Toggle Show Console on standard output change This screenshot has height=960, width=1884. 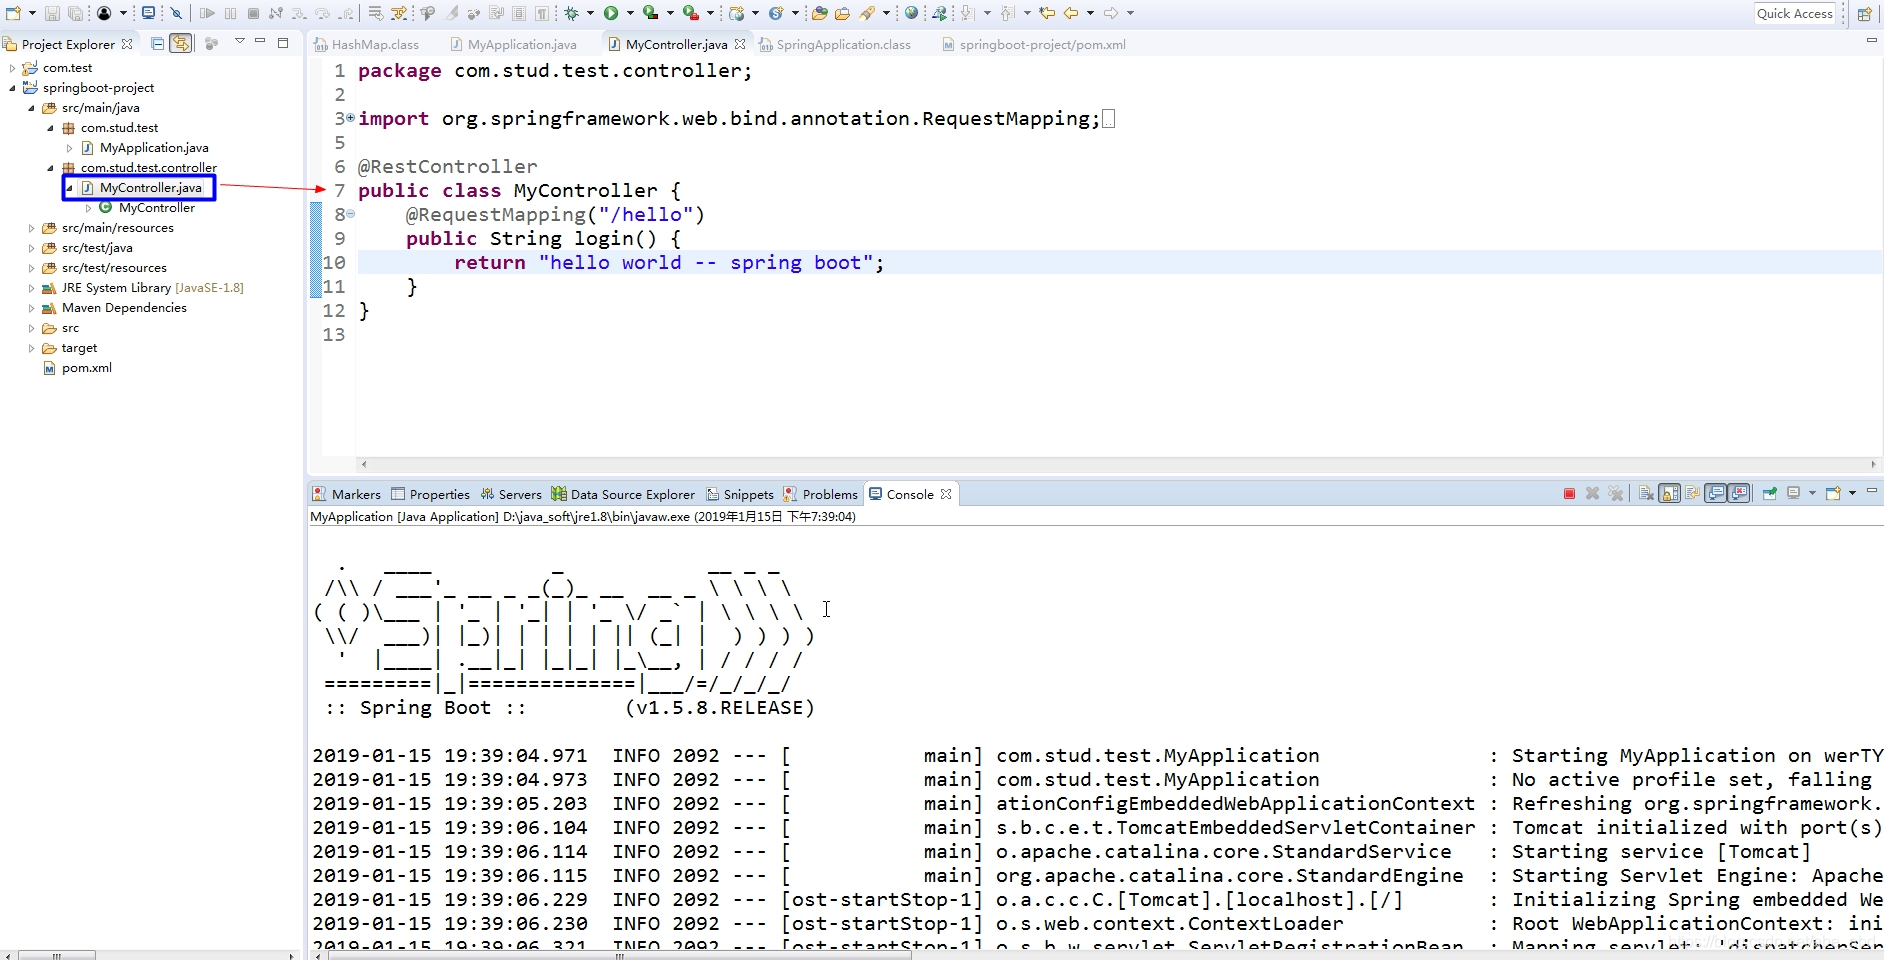tap(1716, 494)
